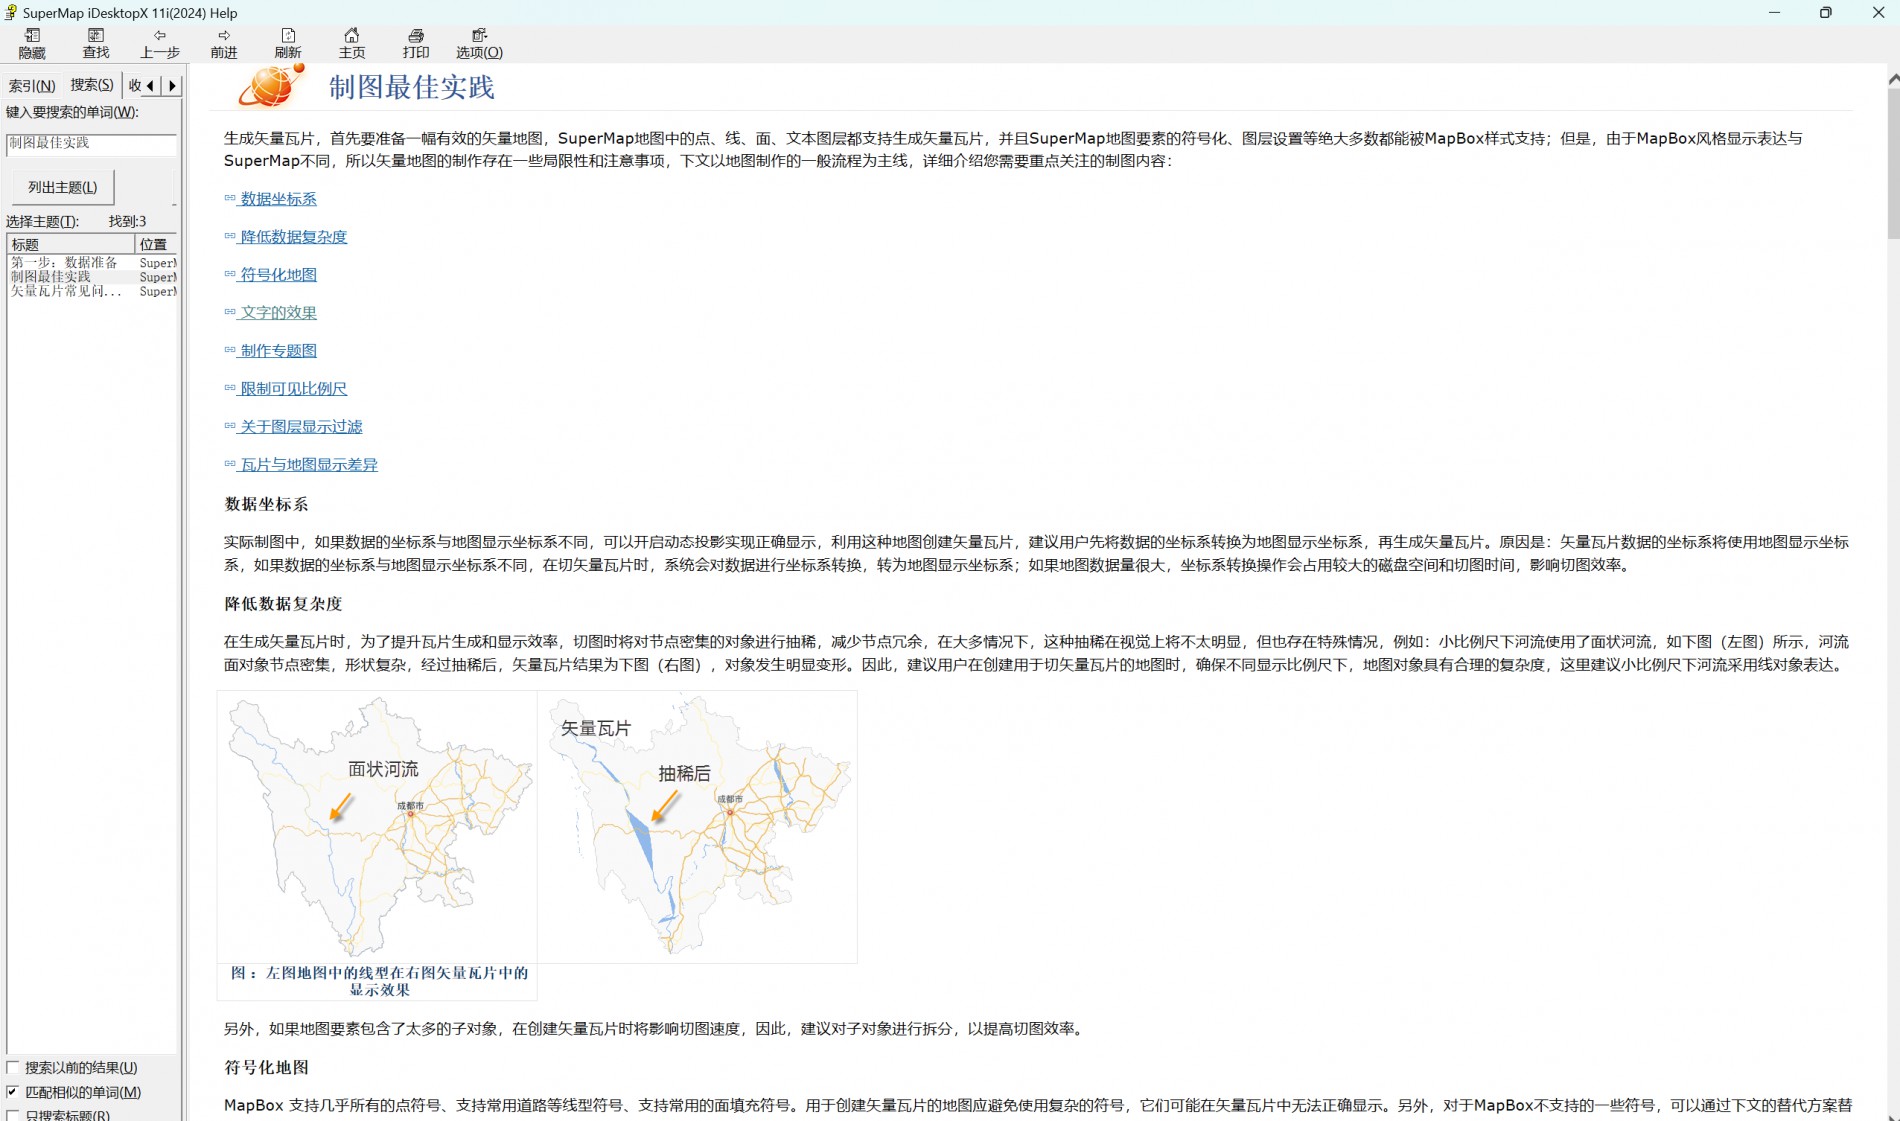
Task: Click the 找到:3 results count label
Action: [127, 221]
